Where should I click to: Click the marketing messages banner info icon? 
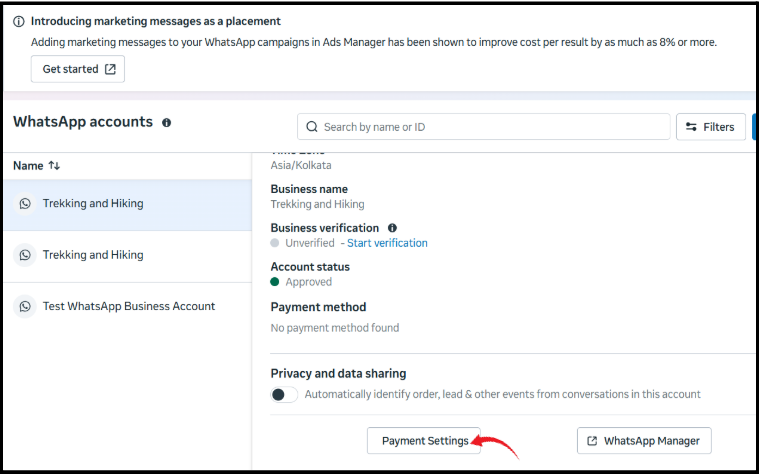pos(18,21)
